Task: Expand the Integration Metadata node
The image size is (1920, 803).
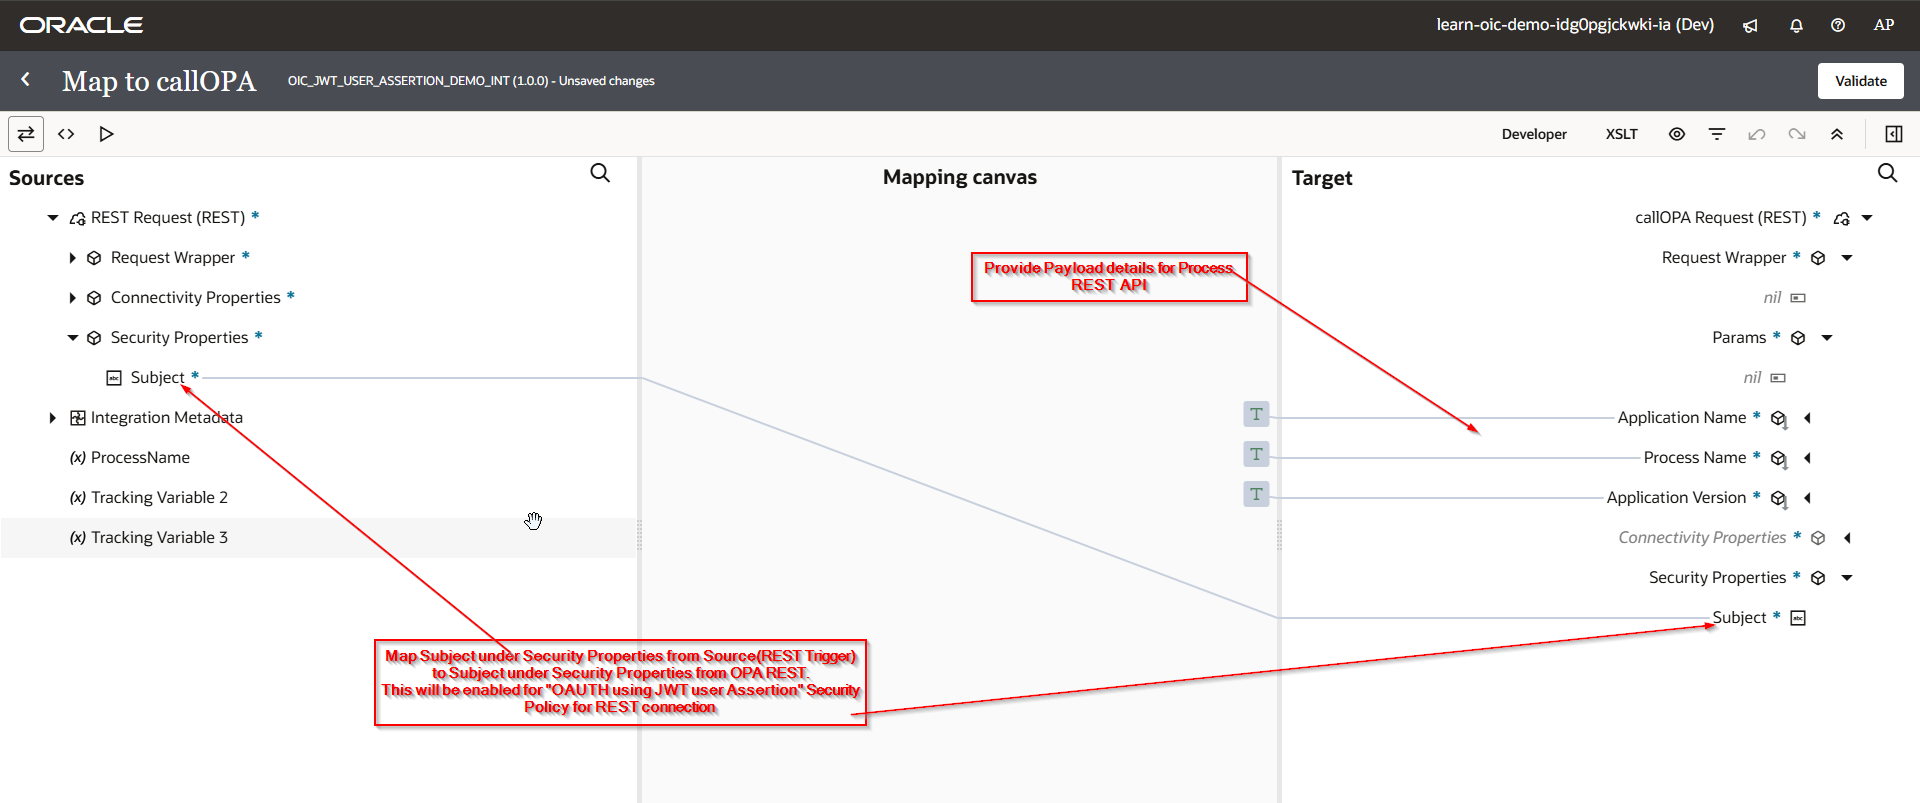Action: pyautogui.click(x=52, y=418)
